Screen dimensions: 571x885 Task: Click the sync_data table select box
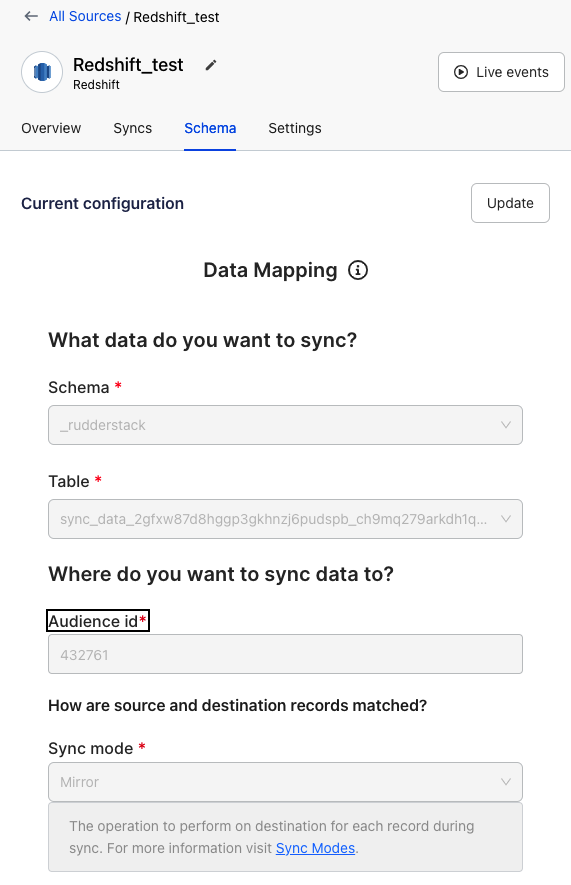click(x=286, y=519)
